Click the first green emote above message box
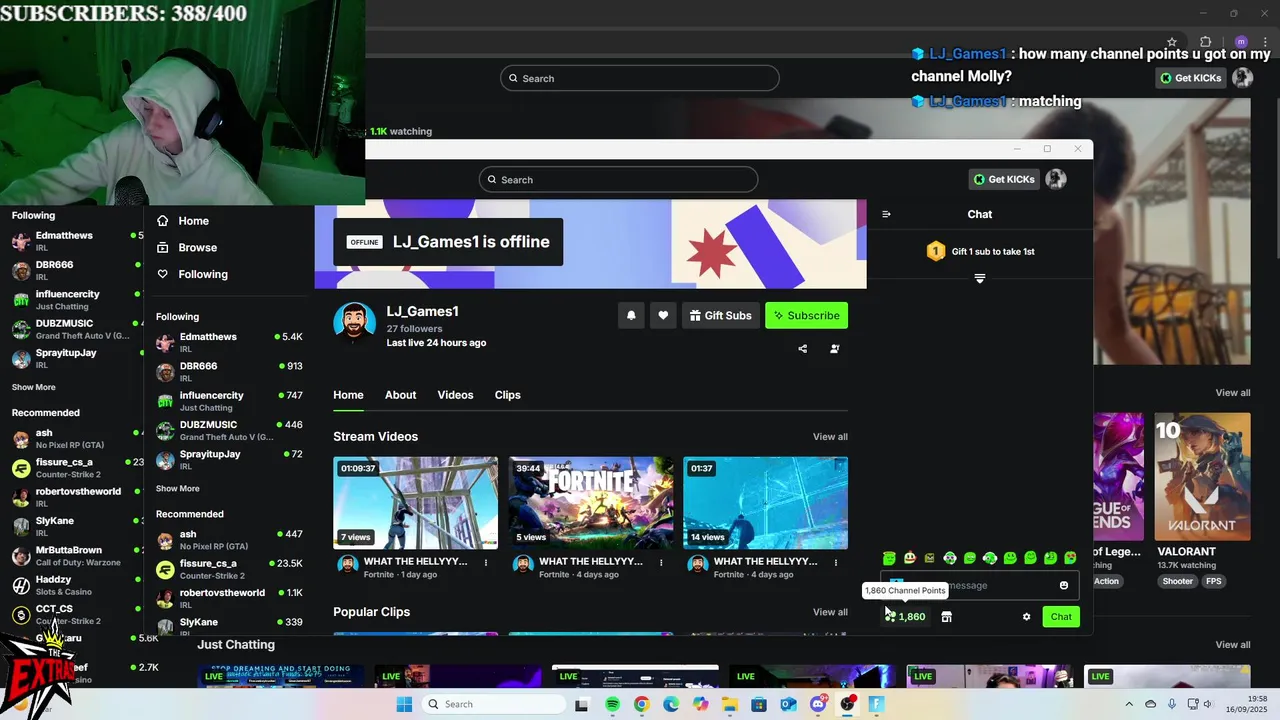Viewport: 1280px width, 720px height. tap(889, 558)
